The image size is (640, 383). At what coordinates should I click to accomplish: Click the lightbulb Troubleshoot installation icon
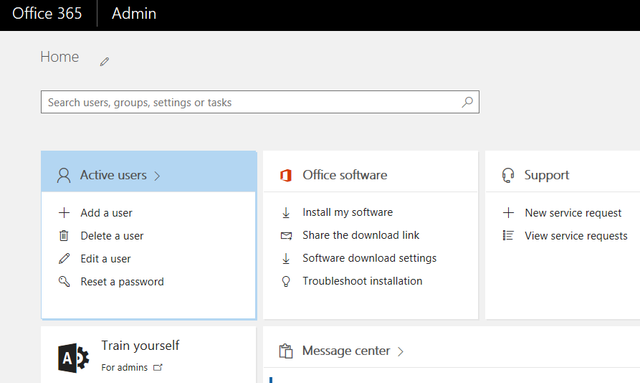coord(286,281)
